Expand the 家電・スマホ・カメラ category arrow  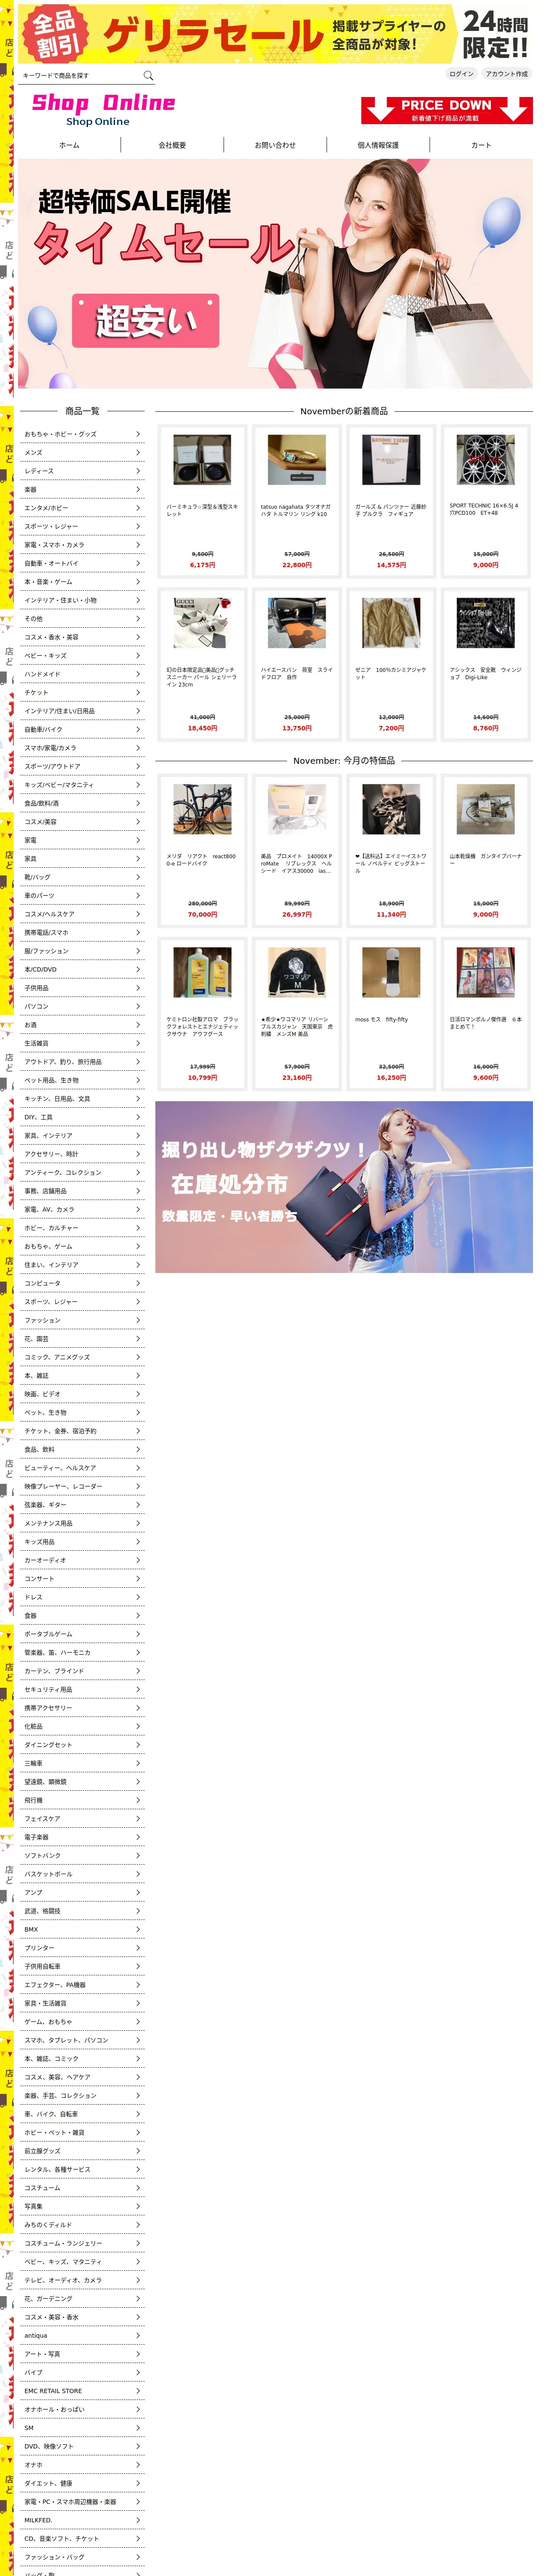coord(138,545)
